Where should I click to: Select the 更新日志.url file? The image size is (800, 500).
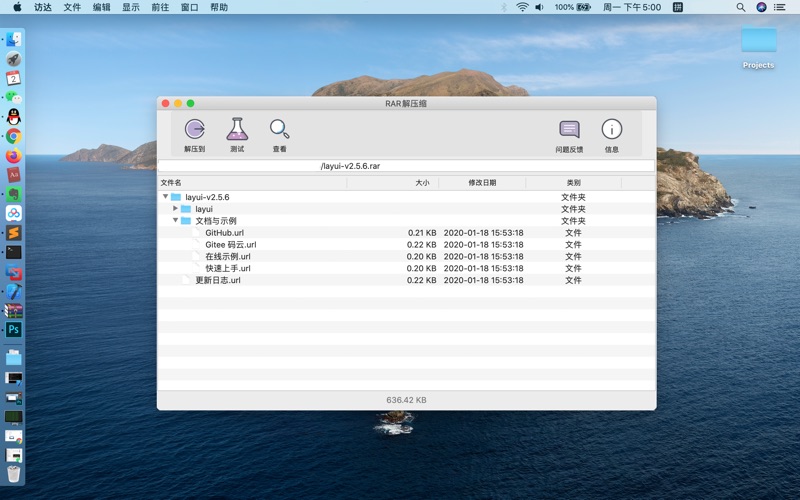pyautogui.click(x=217, y=280)
